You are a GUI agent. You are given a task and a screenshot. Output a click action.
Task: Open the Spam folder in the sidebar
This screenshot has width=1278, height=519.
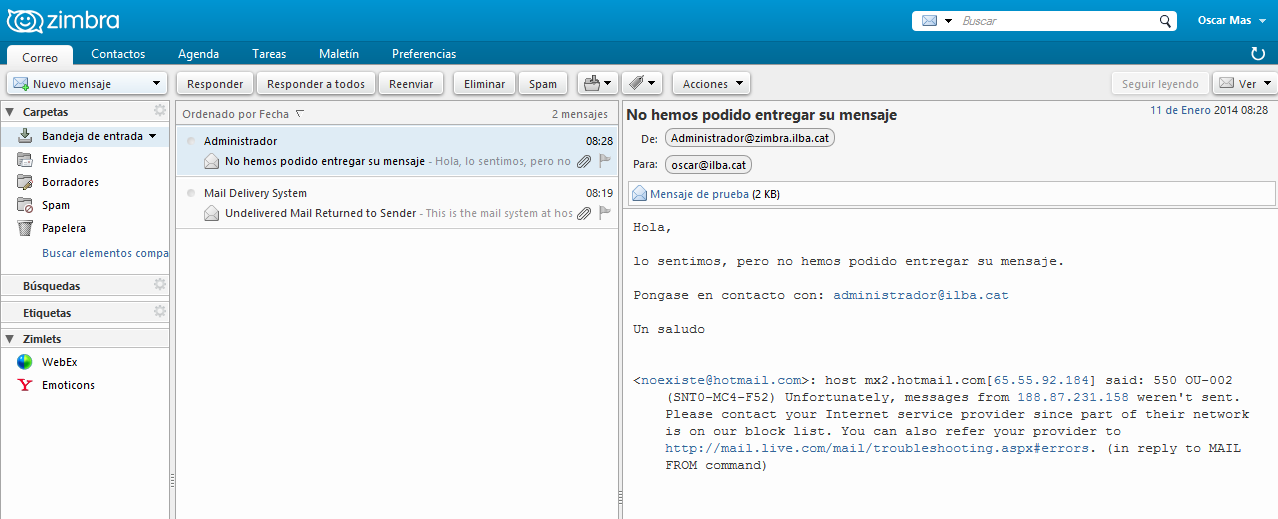[x=85, y=205]
